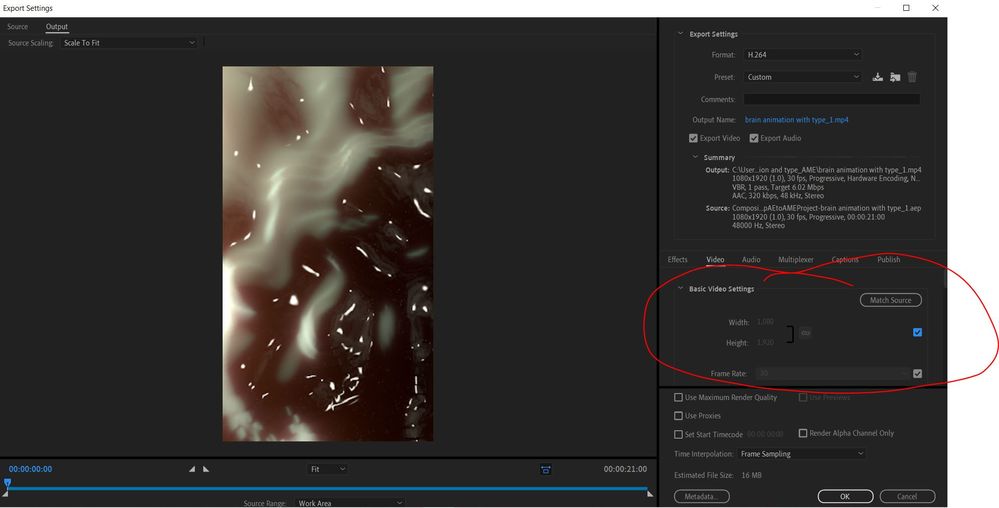The height and width of the screenshot is (508, 999).
Task: Switch to the Source tab
Action: click(x=17, y=27)
